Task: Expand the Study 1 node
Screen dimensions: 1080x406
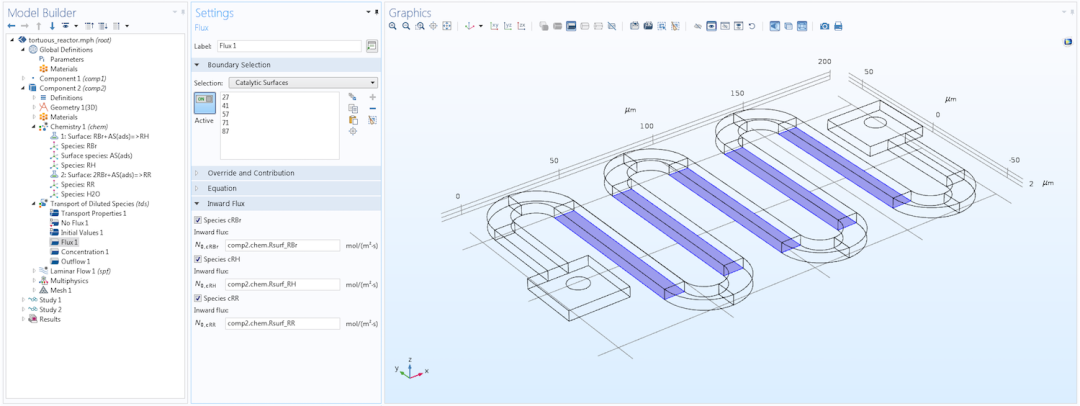Action: (x=24, y=300)
